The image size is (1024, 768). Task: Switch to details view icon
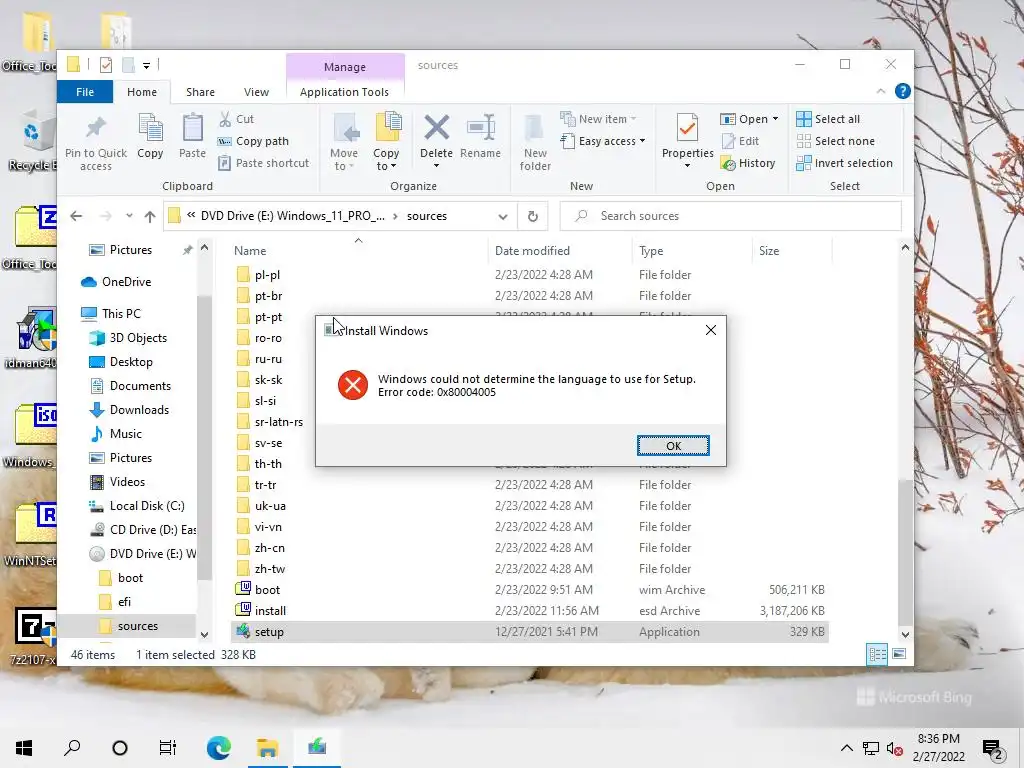[x=877, y=654]
